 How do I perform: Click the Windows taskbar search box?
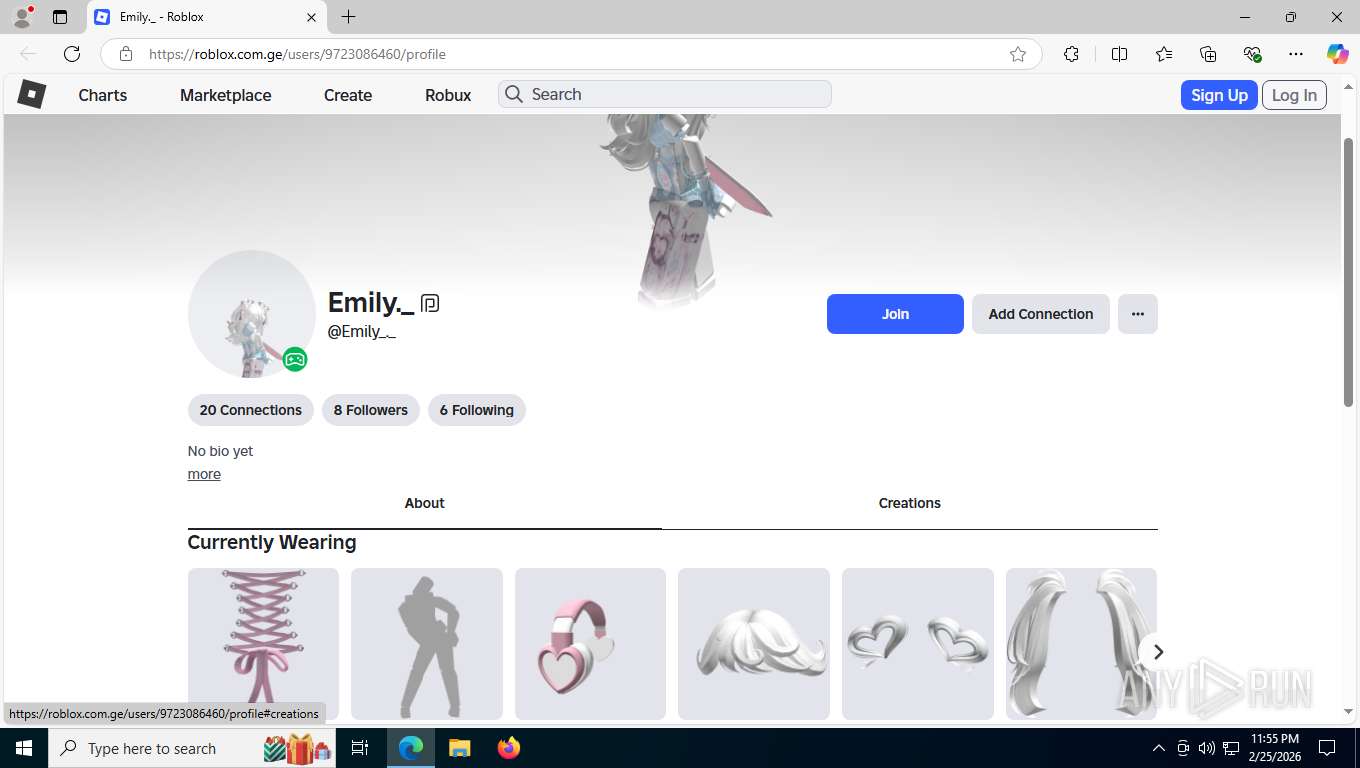(190, 748)
